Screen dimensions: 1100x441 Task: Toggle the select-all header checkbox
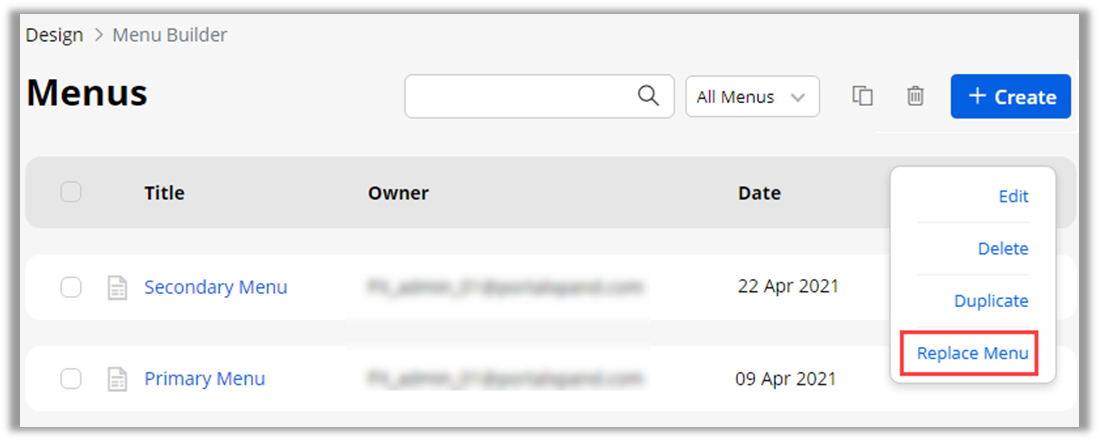coord(71,192)
